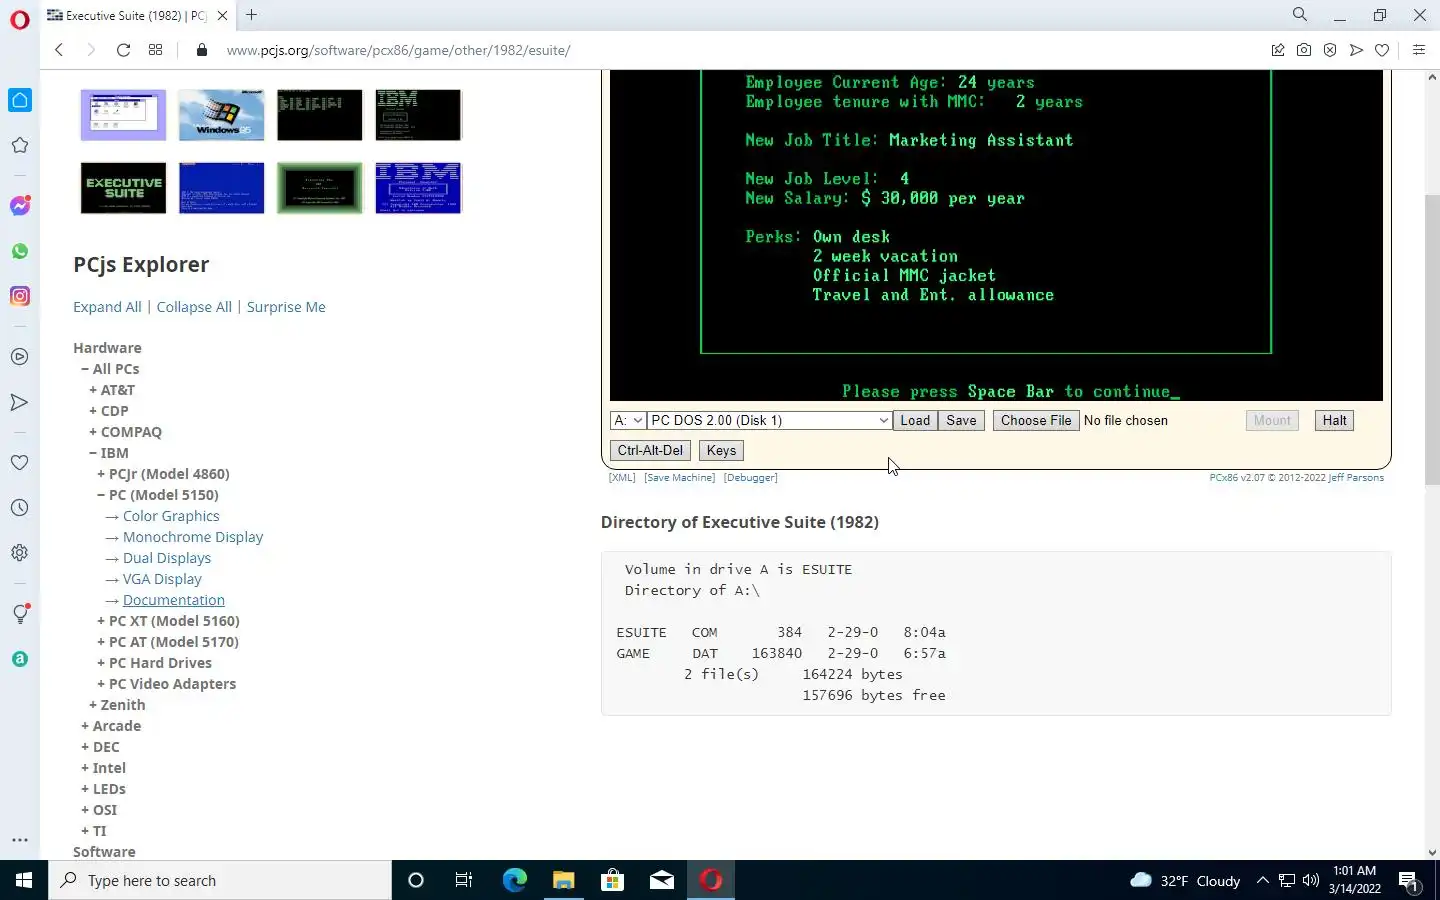Click the Ctrl-Alt-Del button
This screenshot has width=1440, height=900.
point(650,450)
